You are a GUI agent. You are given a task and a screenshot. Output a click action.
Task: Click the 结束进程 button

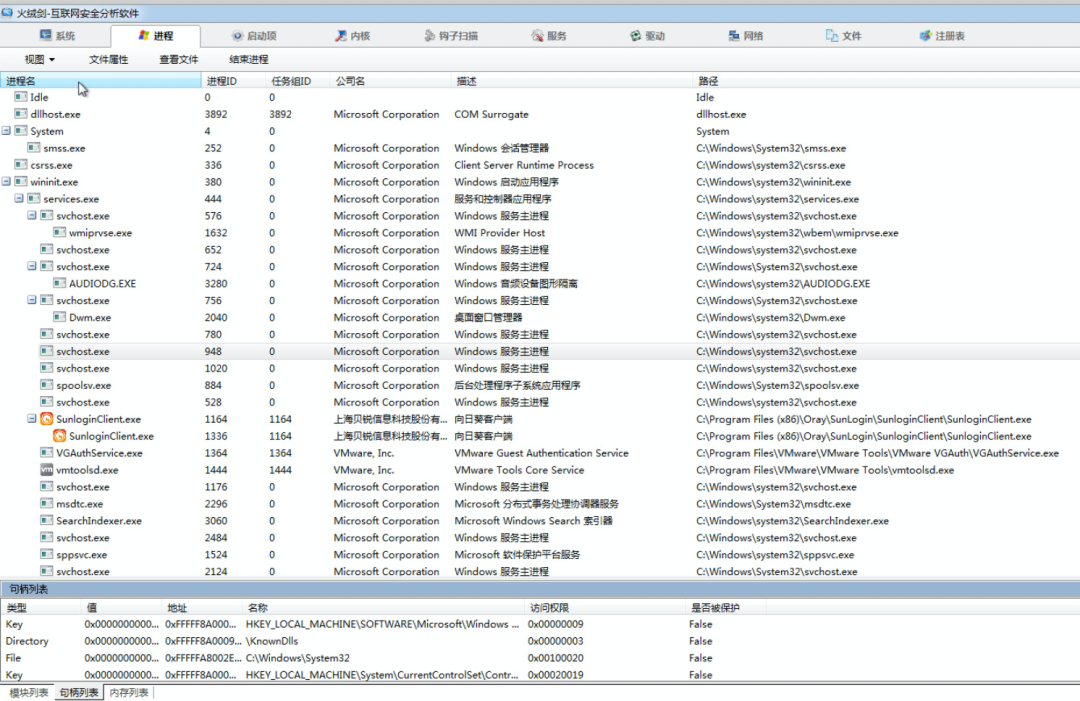(x=249, y=59)
